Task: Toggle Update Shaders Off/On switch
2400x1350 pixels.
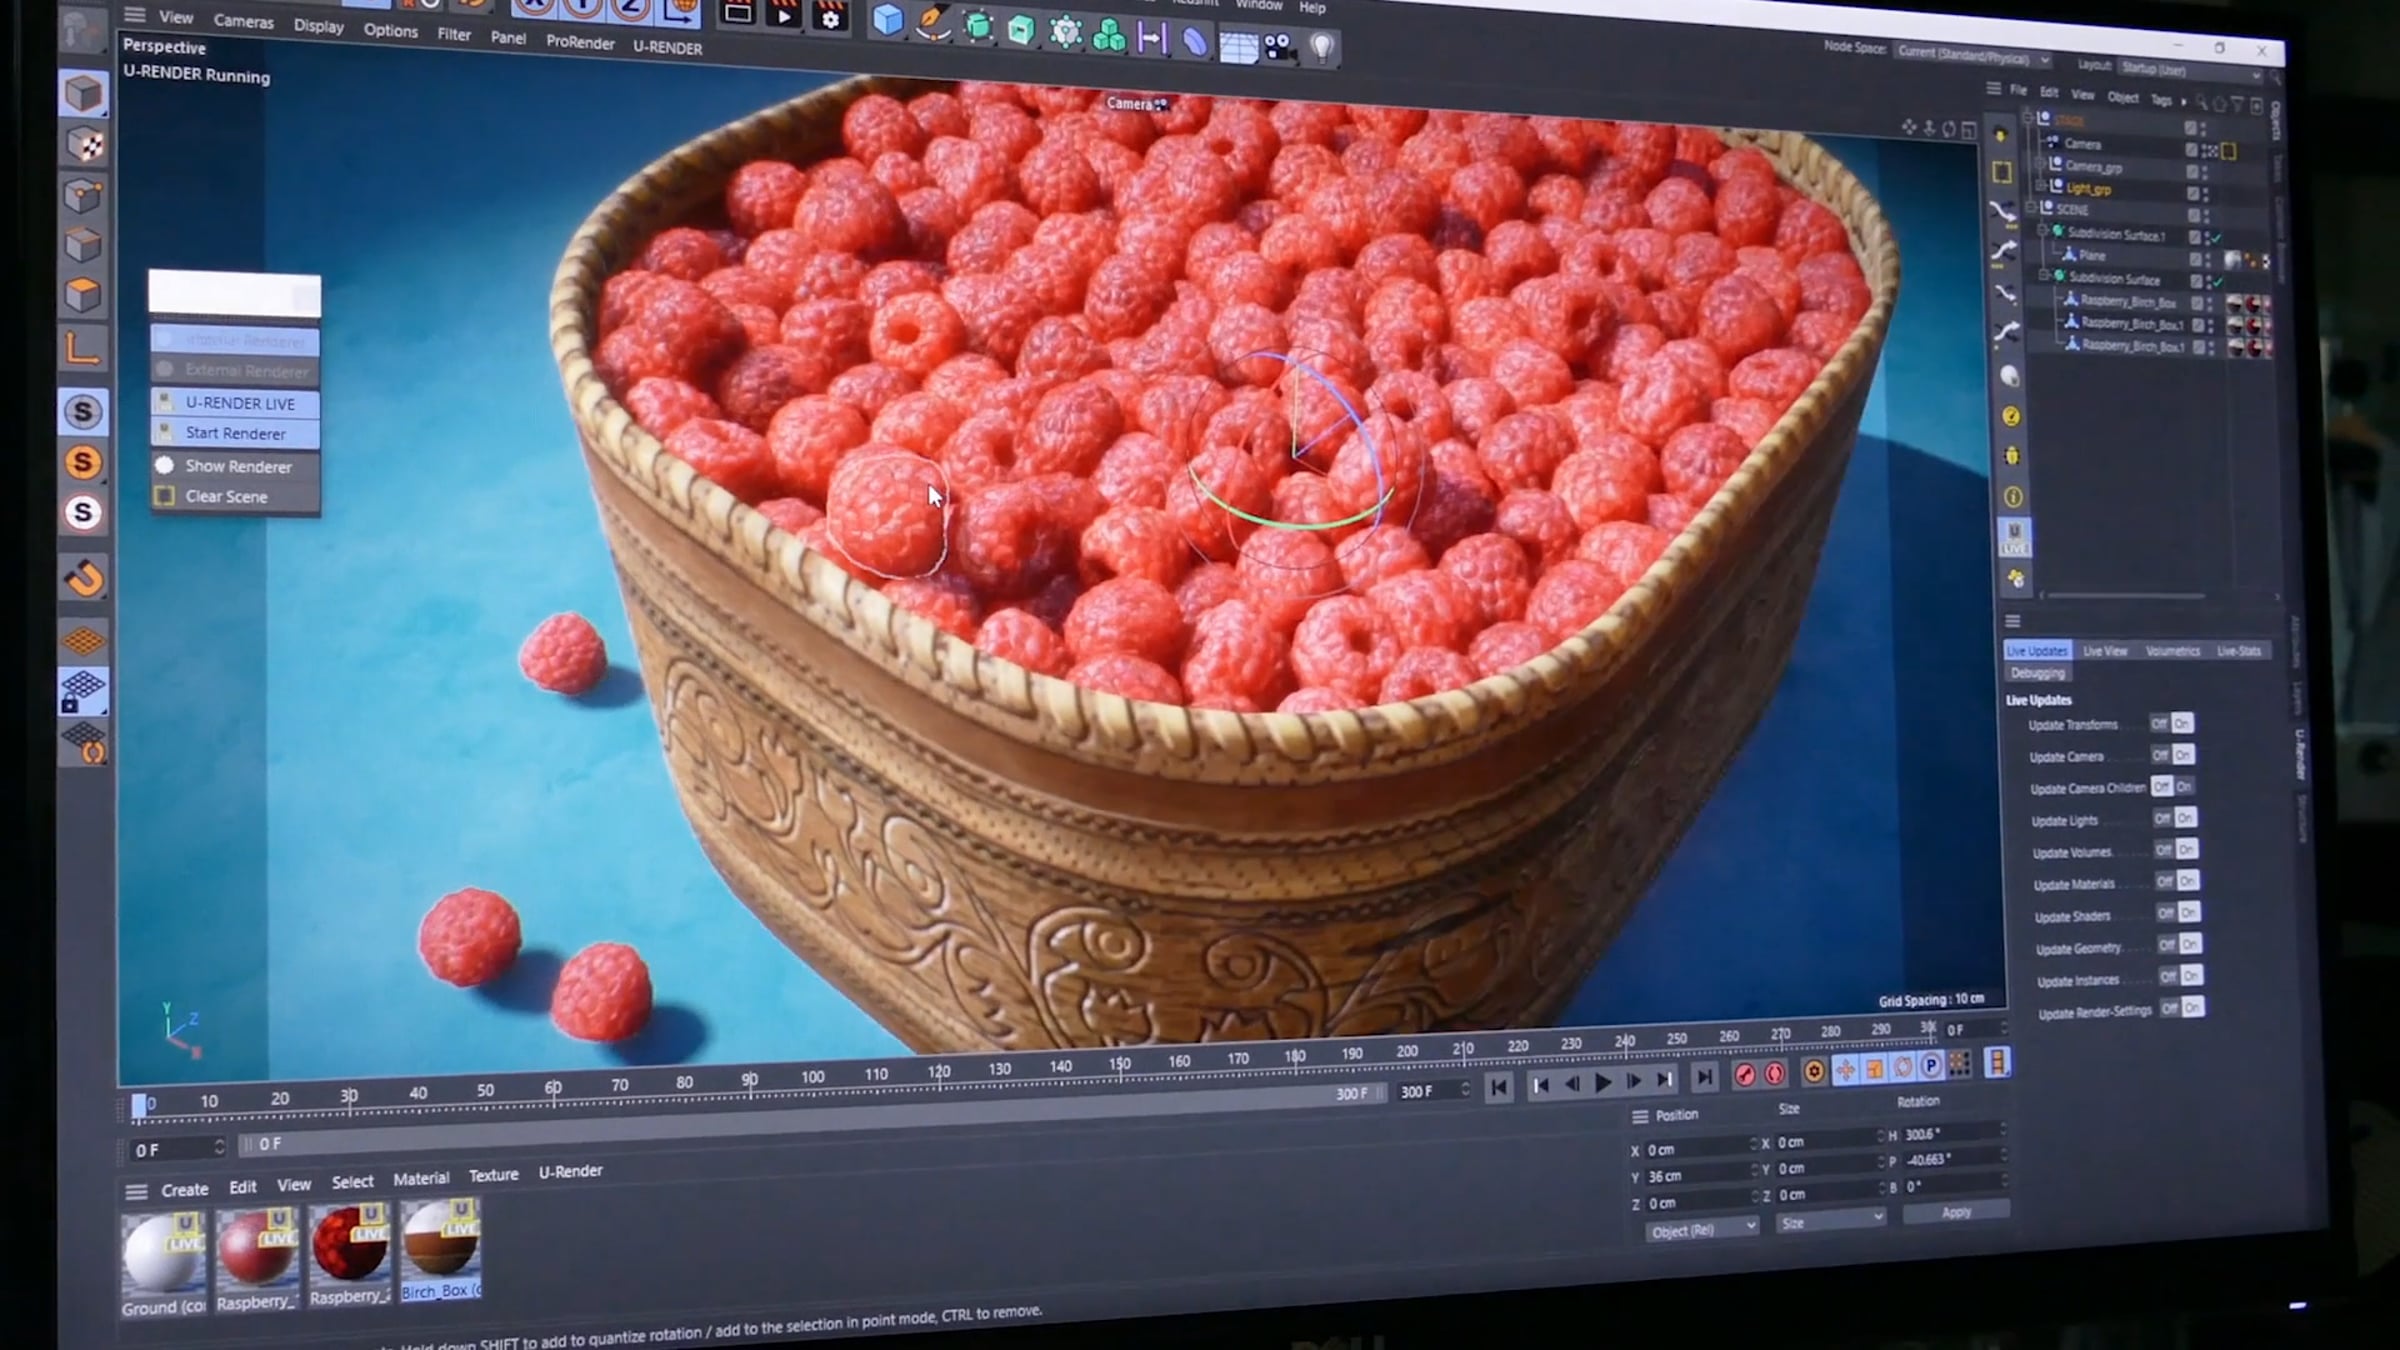Action: [2177, 913]
